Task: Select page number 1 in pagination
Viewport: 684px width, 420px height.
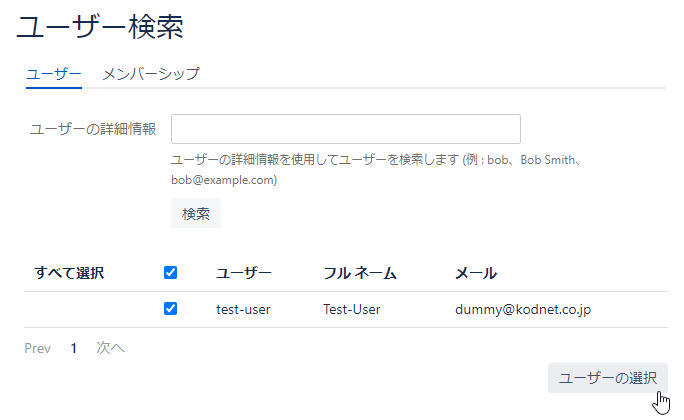Action: click(x=74, y=349)
